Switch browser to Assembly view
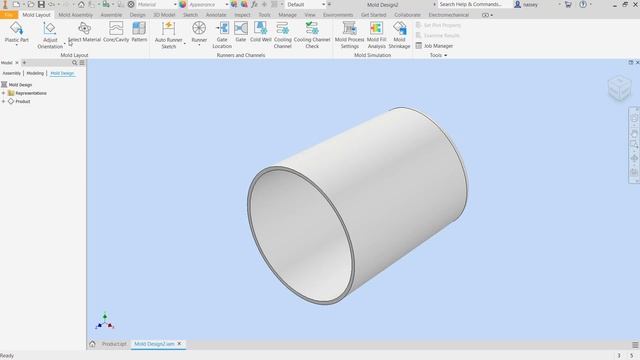 click(11, 73)
